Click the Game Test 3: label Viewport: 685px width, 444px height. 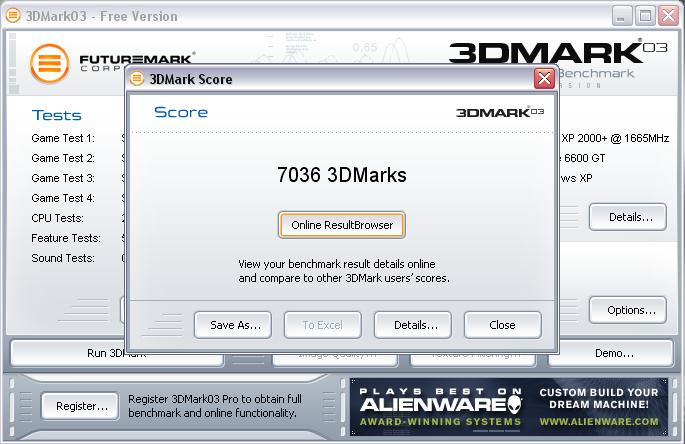point(63,178)
